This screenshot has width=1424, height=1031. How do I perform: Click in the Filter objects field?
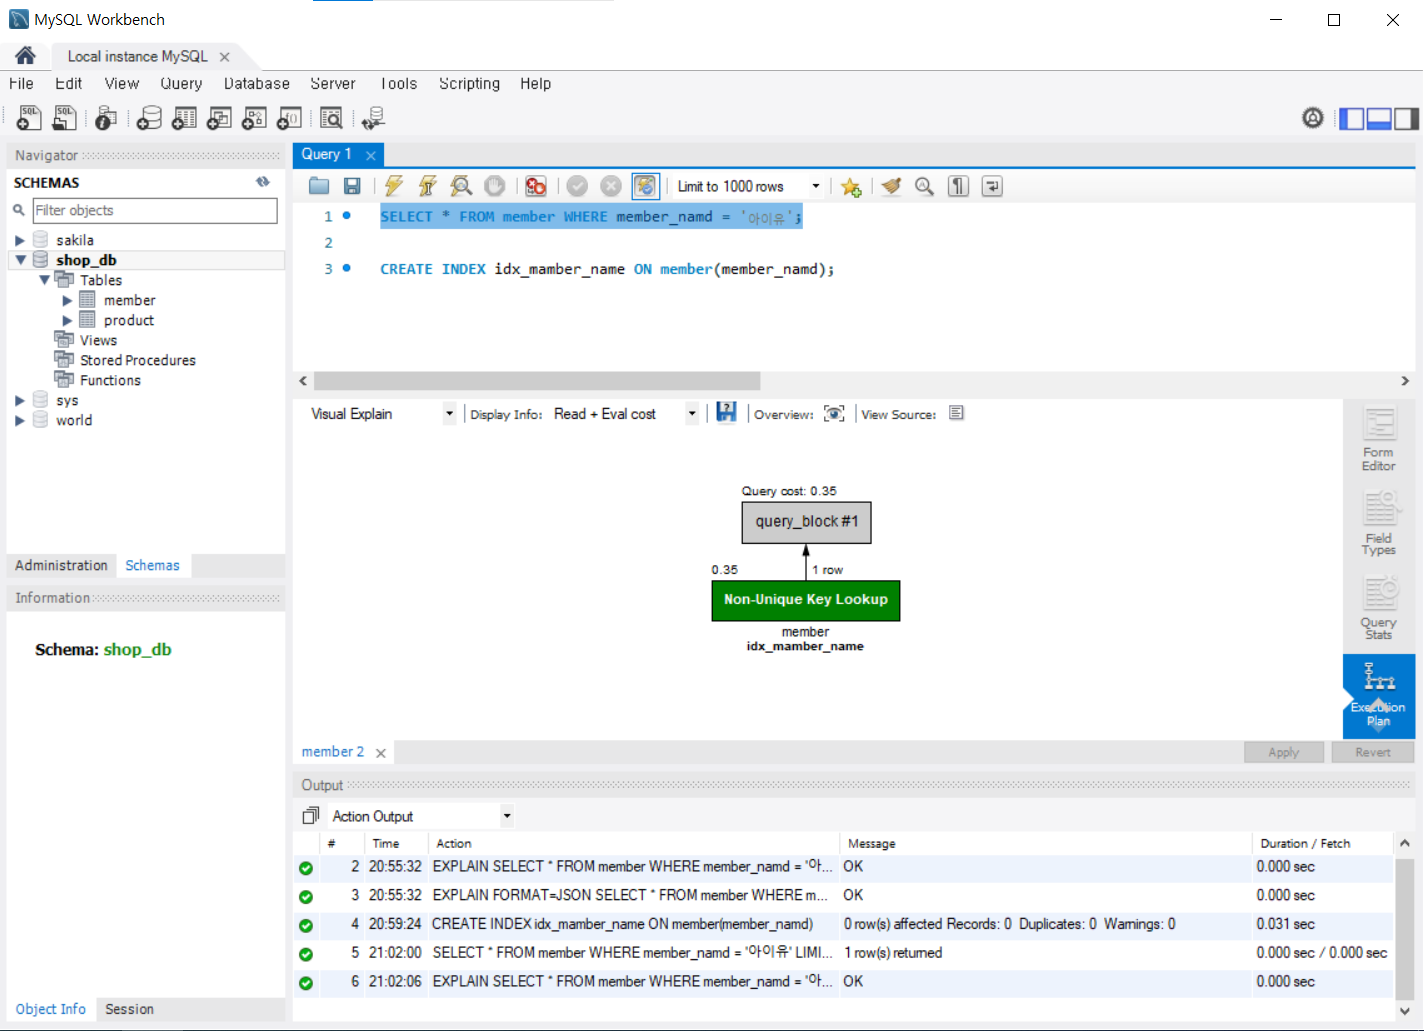coord(155,210)
